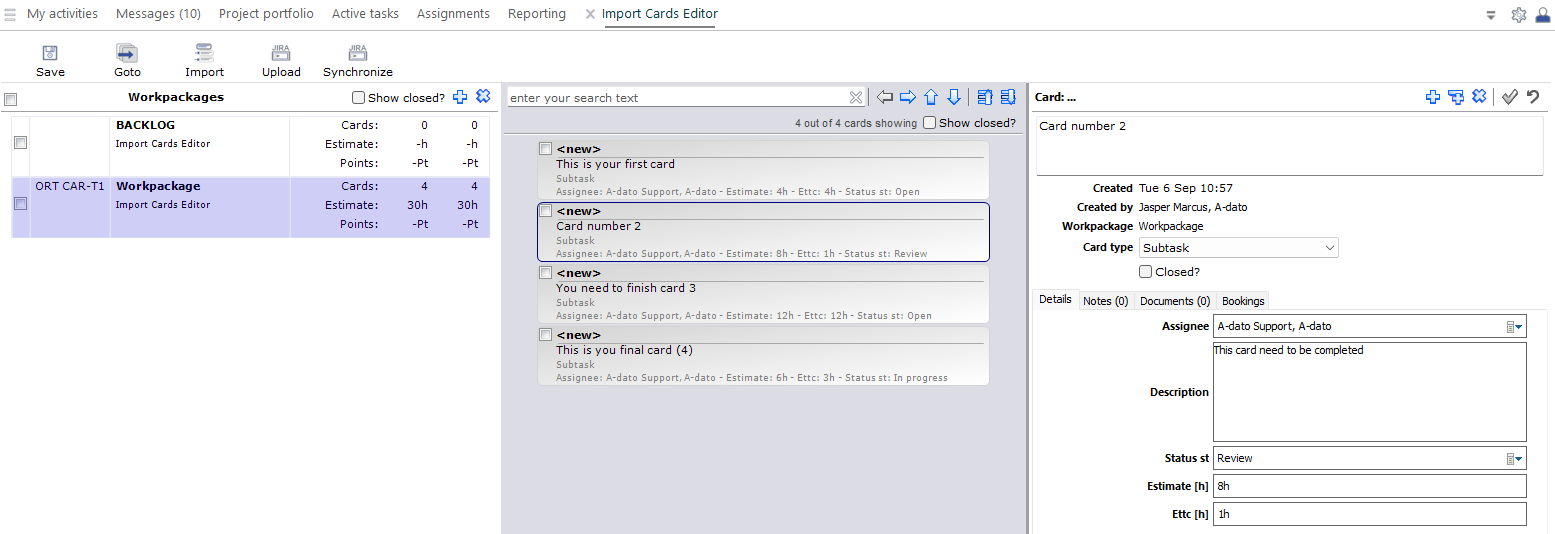Click the Ettc [h] field
Image resolution: width=1555 pixels, height=534 pixels.
(x=1370, y=514)
